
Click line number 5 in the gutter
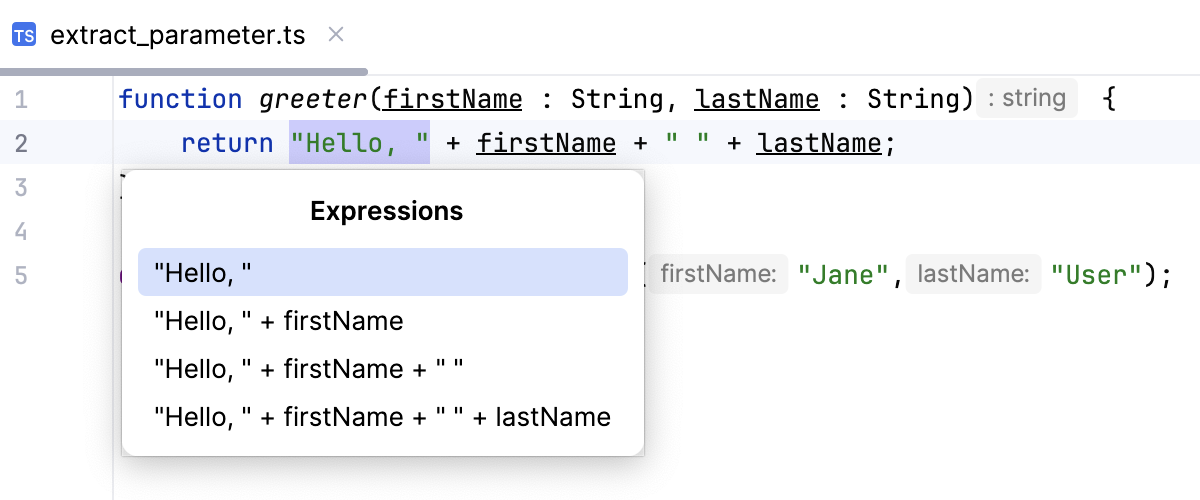[21, 275]
